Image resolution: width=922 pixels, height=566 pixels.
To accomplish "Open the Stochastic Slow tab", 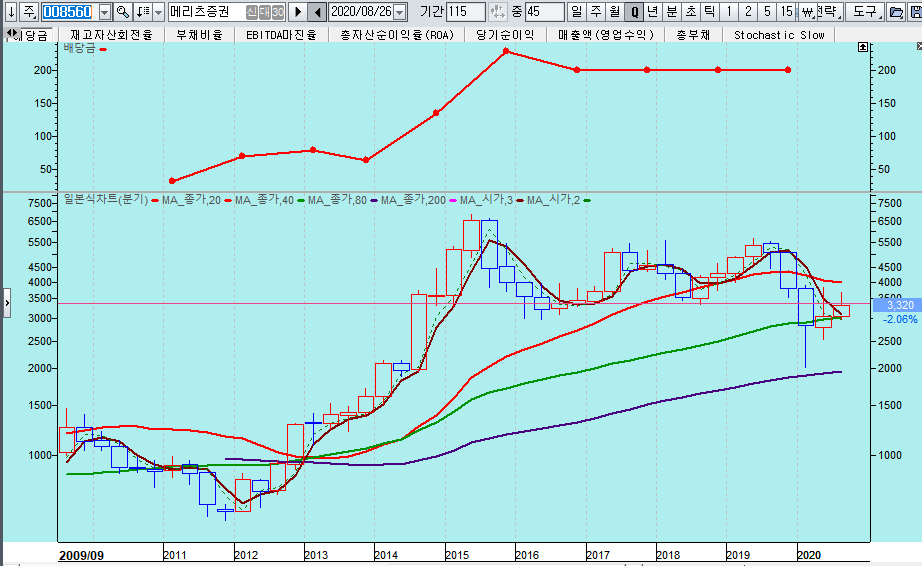I will (x=779, y=34).
